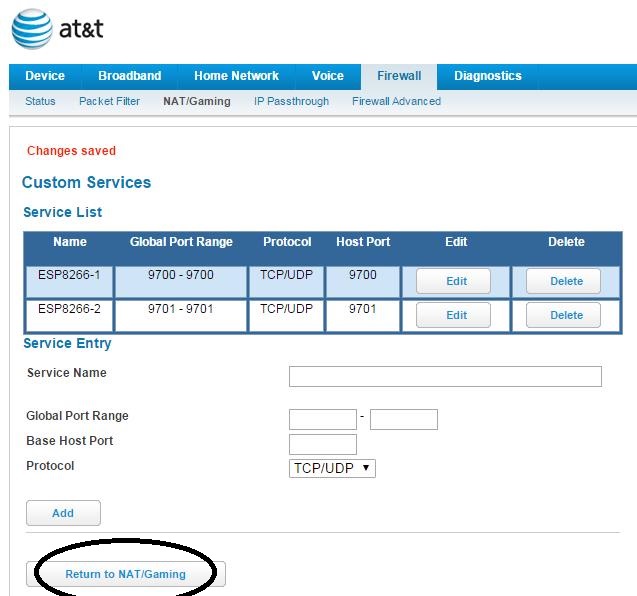Click the Service Name input field
Image resolution: width=637 pixels, height=596 pixels.
(x=445, y=377)
